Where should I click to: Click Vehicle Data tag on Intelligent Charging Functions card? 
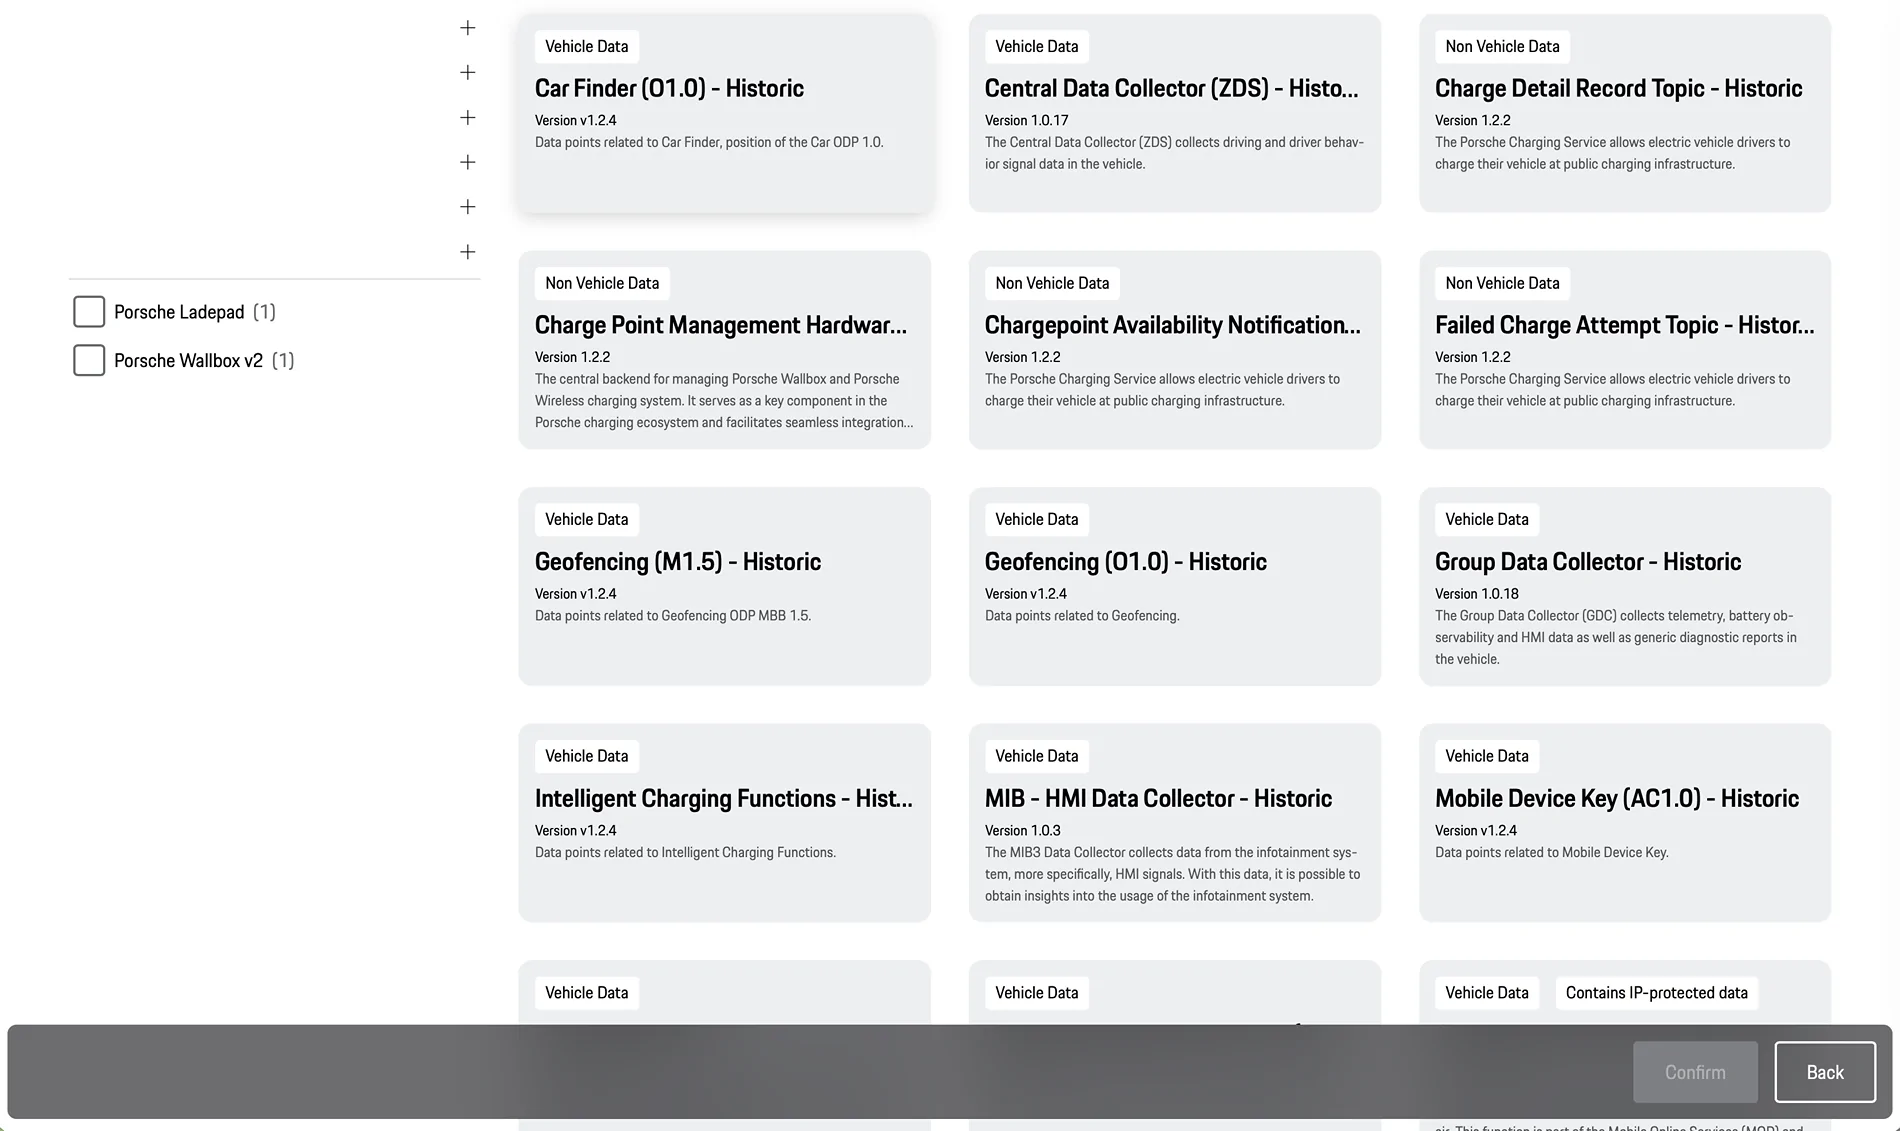(x=587, y=756)
